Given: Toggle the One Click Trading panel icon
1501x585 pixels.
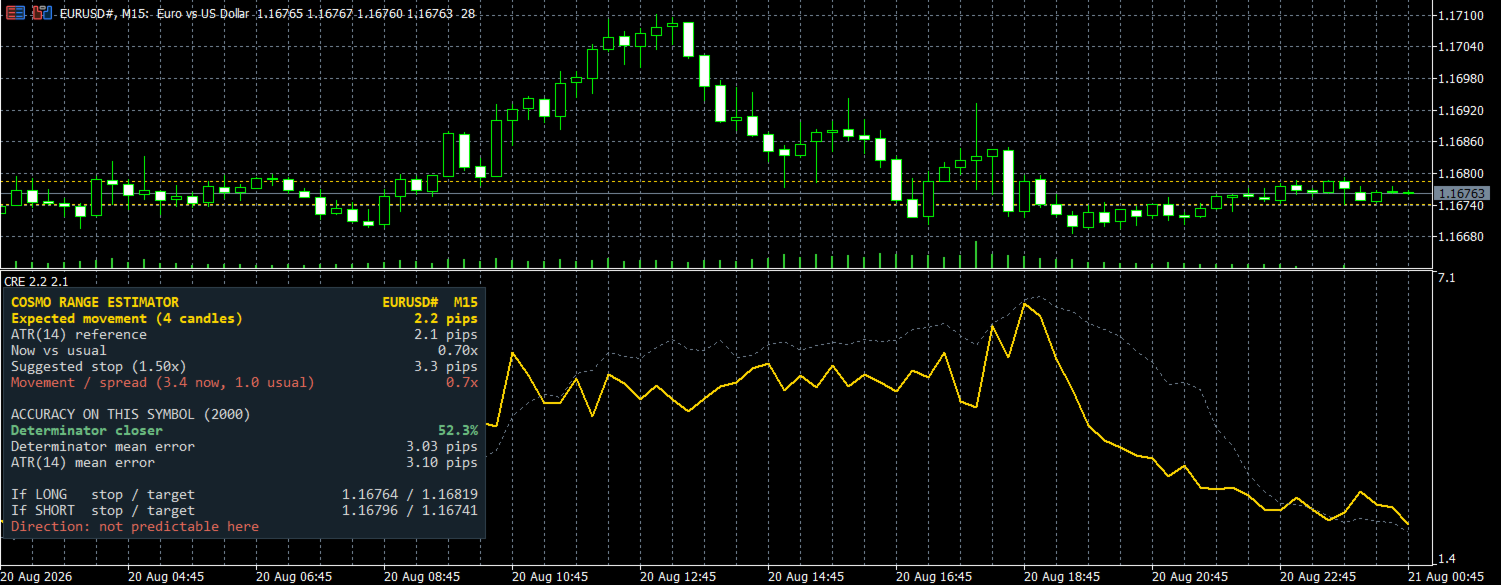Looking at the screenshot, I should pos(40,14).
